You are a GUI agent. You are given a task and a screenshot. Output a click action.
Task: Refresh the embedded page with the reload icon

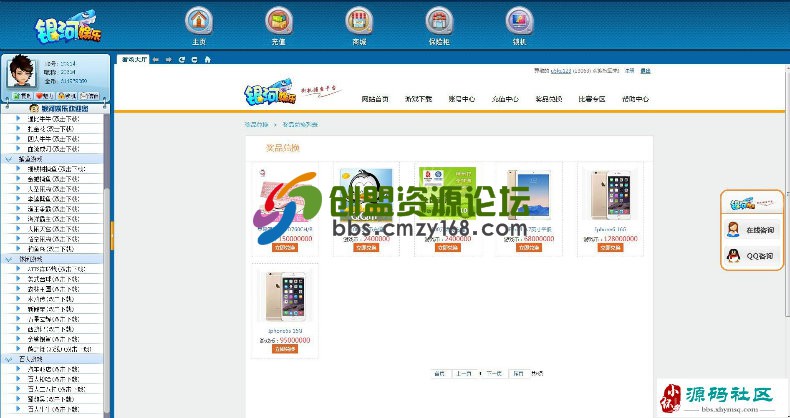[182, 59]
